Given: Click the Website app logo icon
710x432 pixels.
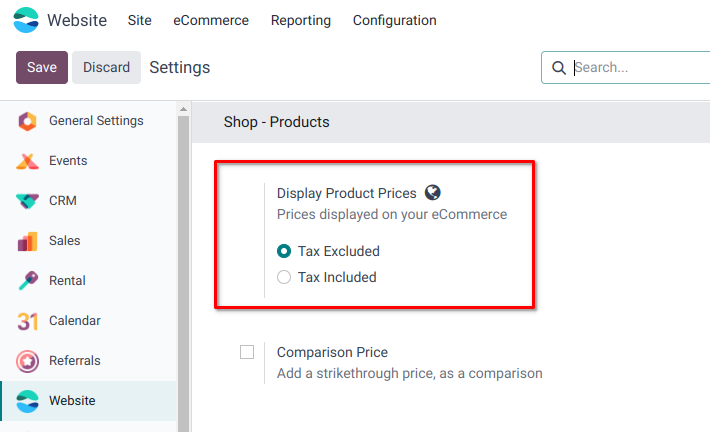Looking at the screenshot, I should click(x=27, y=20).
